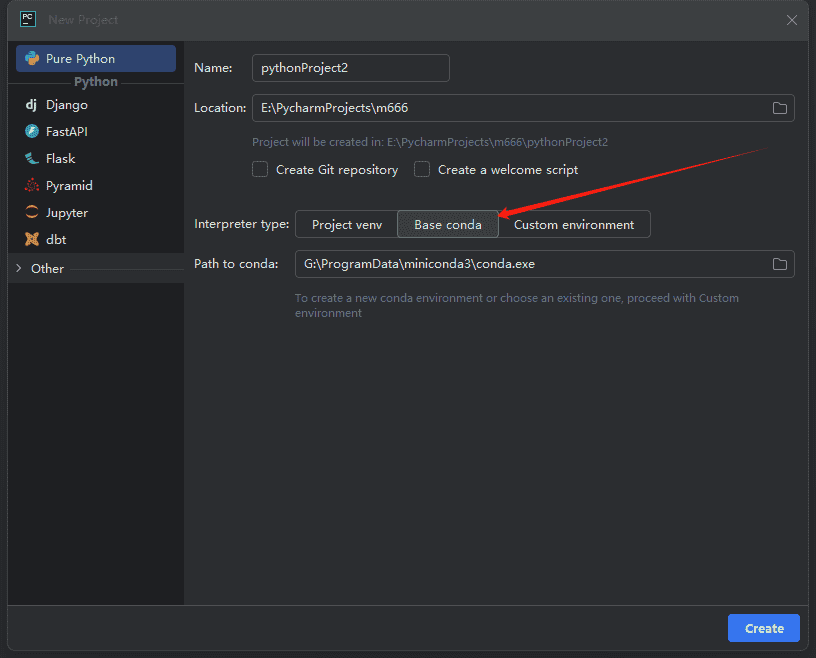Browse for project location folder icon
The image size is (816, 658).
tap(780, 108)
